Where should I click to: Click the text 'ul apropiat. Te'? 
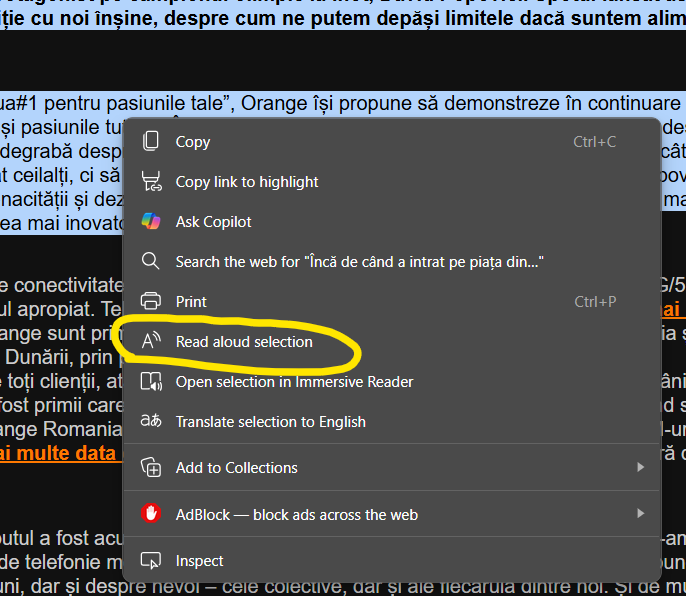pos(61,310)
